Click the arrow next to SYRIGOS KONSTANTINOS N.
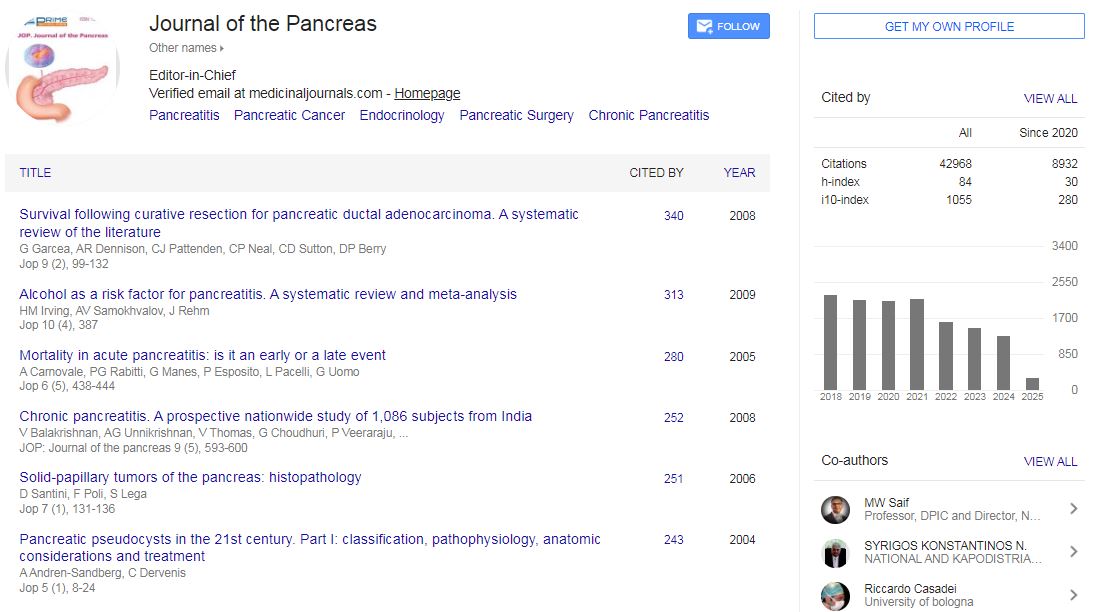The image size is (1119, 612). [1074, 551]
